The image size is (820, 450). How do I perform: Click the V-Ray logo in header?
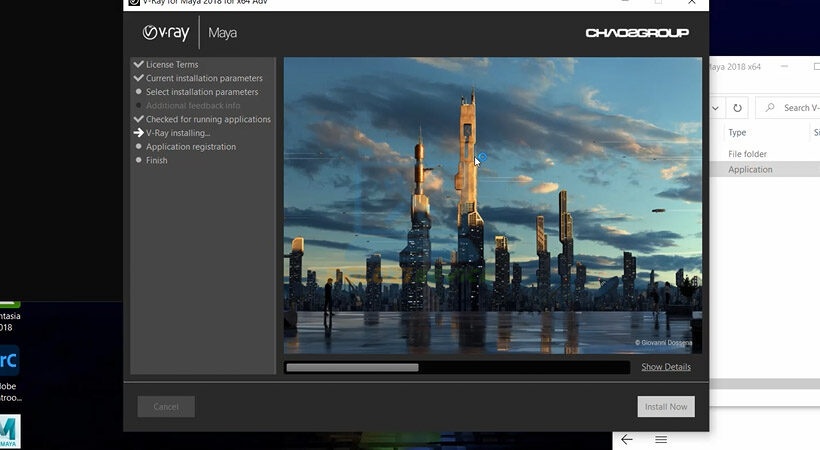[x=166, y=32]
